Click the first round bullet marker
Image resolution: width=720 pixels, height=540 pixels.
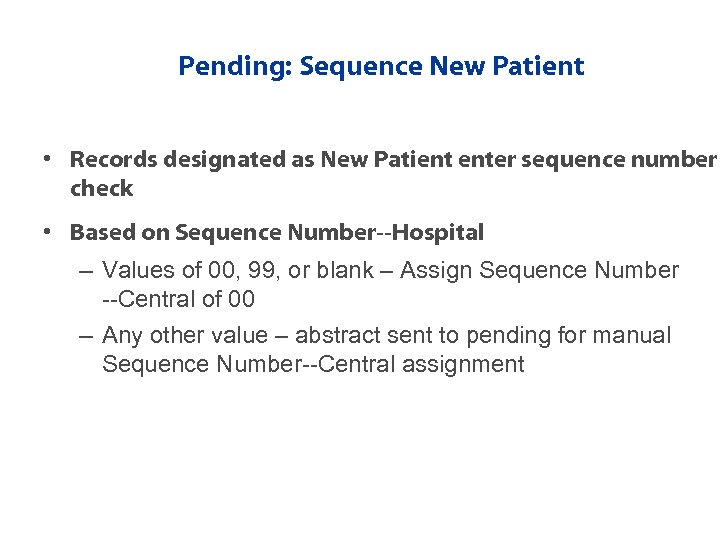pyautogui.click(x=47, y=159)
